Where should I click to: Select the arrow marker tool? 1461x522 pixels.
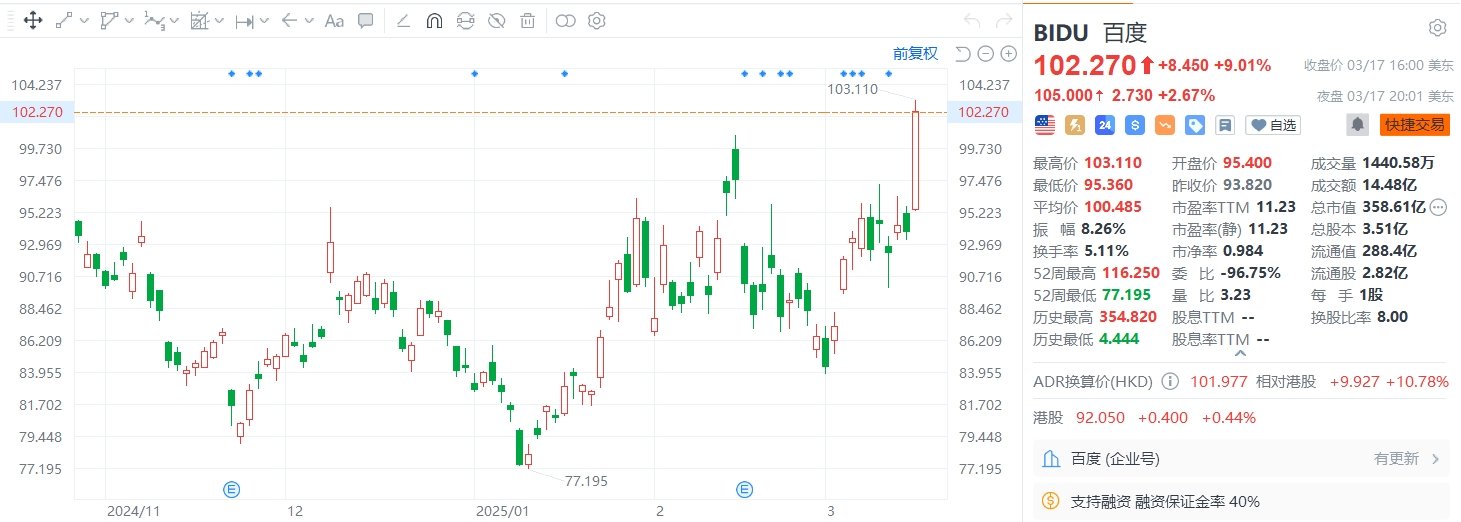coord(289,20)
